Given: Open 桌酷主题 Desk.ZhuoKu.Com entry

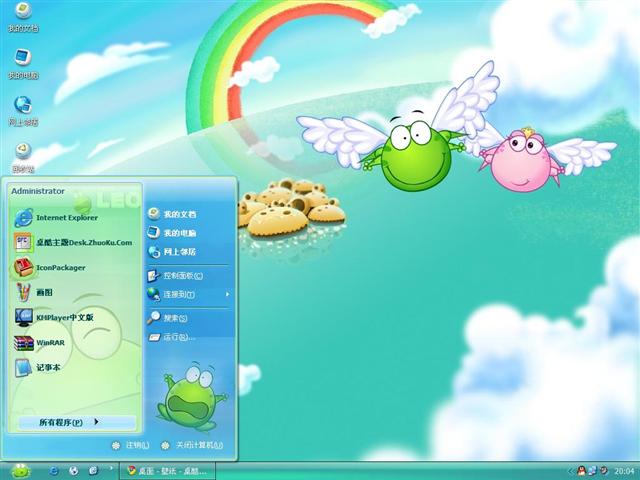Looking at the screenshot, I should 73,242.
